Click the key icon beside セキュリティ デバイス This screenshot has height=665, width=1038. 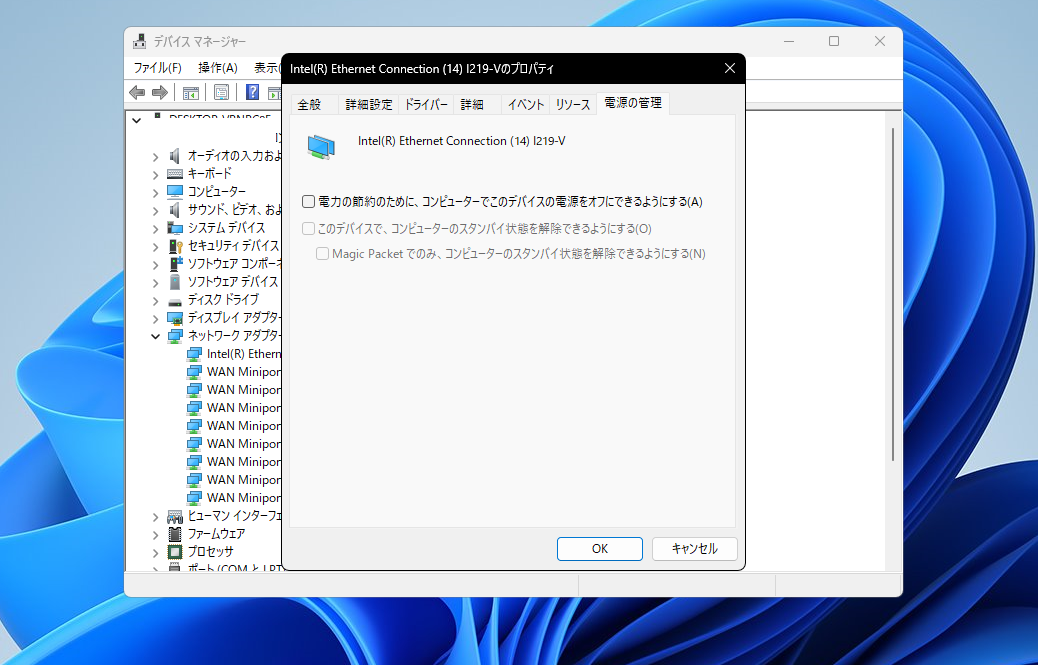tap(175, 246)
